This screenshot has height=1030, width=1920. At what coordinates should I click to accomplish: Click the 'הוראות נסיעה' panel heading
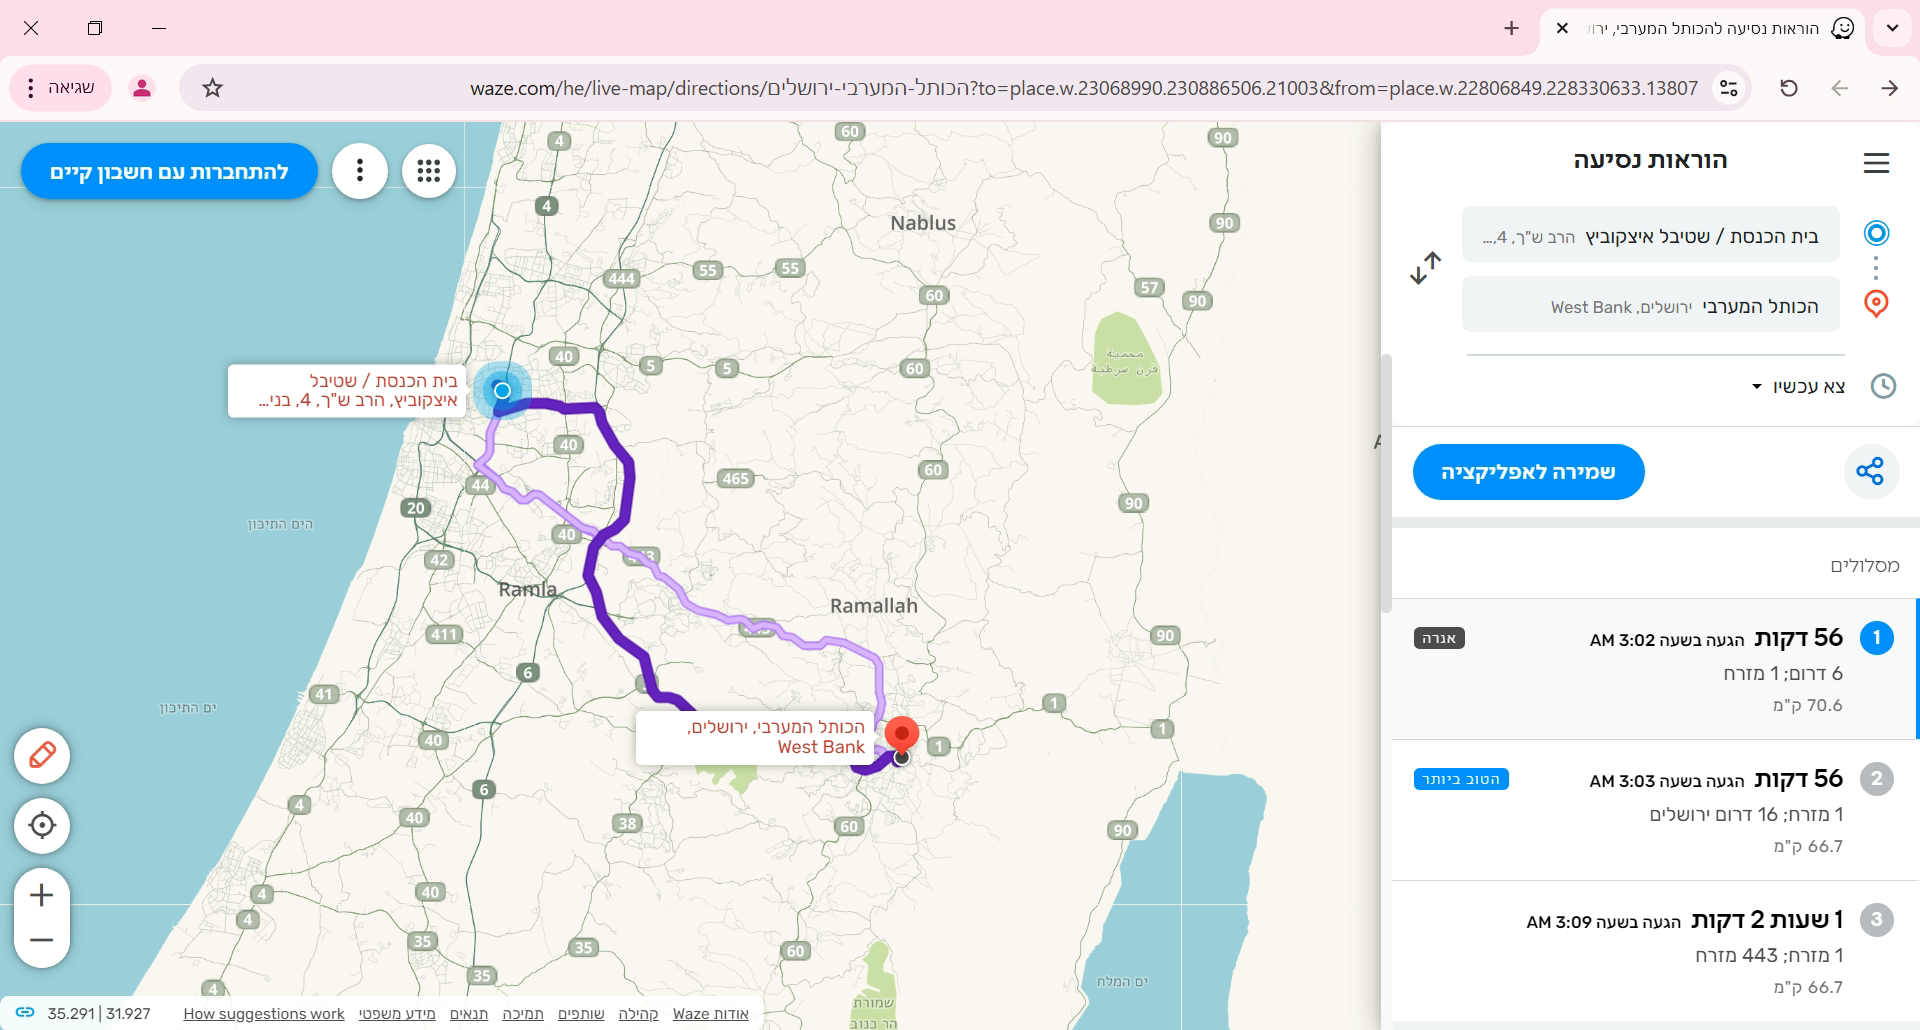coord(1650,160)
